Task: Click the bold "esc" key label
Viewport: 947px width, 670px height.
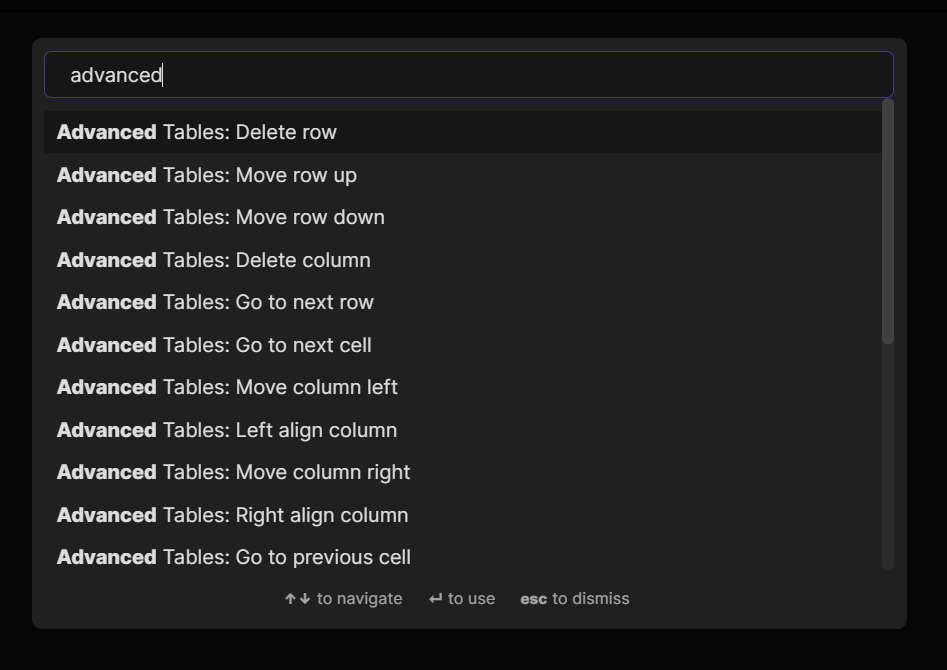Action: [x=533, y=598]
